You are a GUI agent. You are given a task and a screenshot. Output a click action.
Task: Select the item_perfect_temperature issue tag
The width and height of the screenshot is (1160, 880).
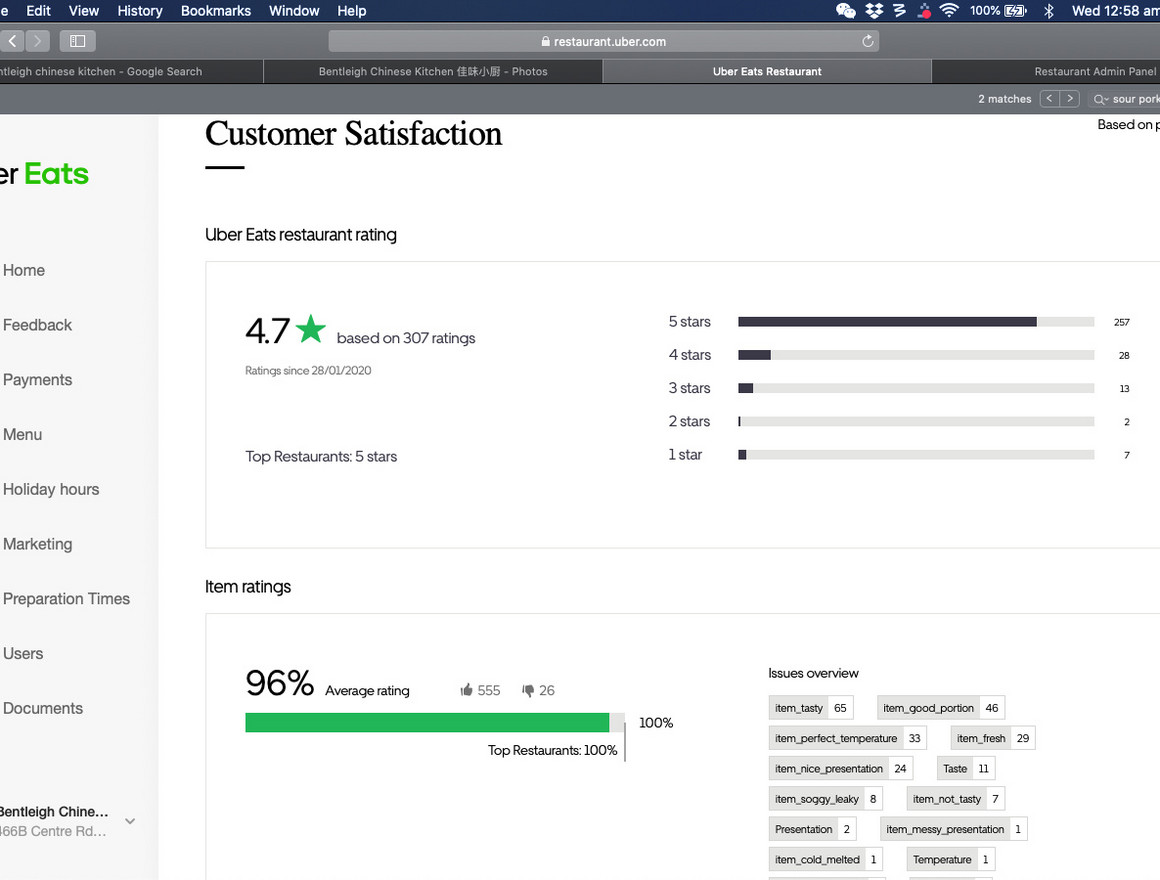[848, 738]
